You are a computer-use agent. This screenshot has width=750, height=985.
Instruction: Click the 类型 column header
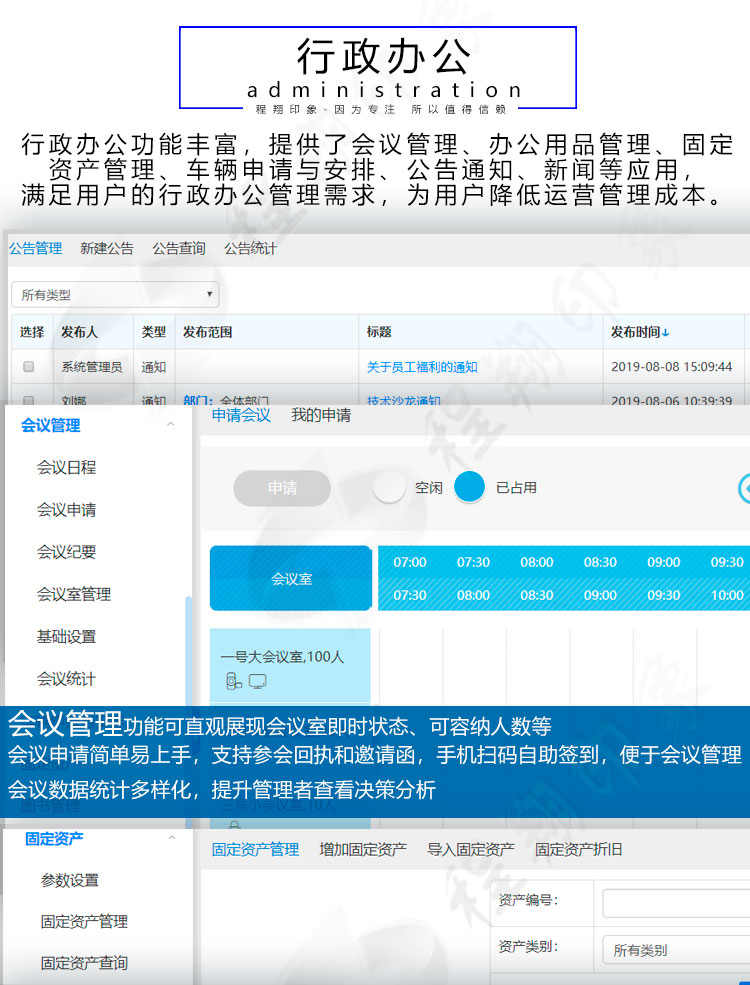click(x=153, y=332)
